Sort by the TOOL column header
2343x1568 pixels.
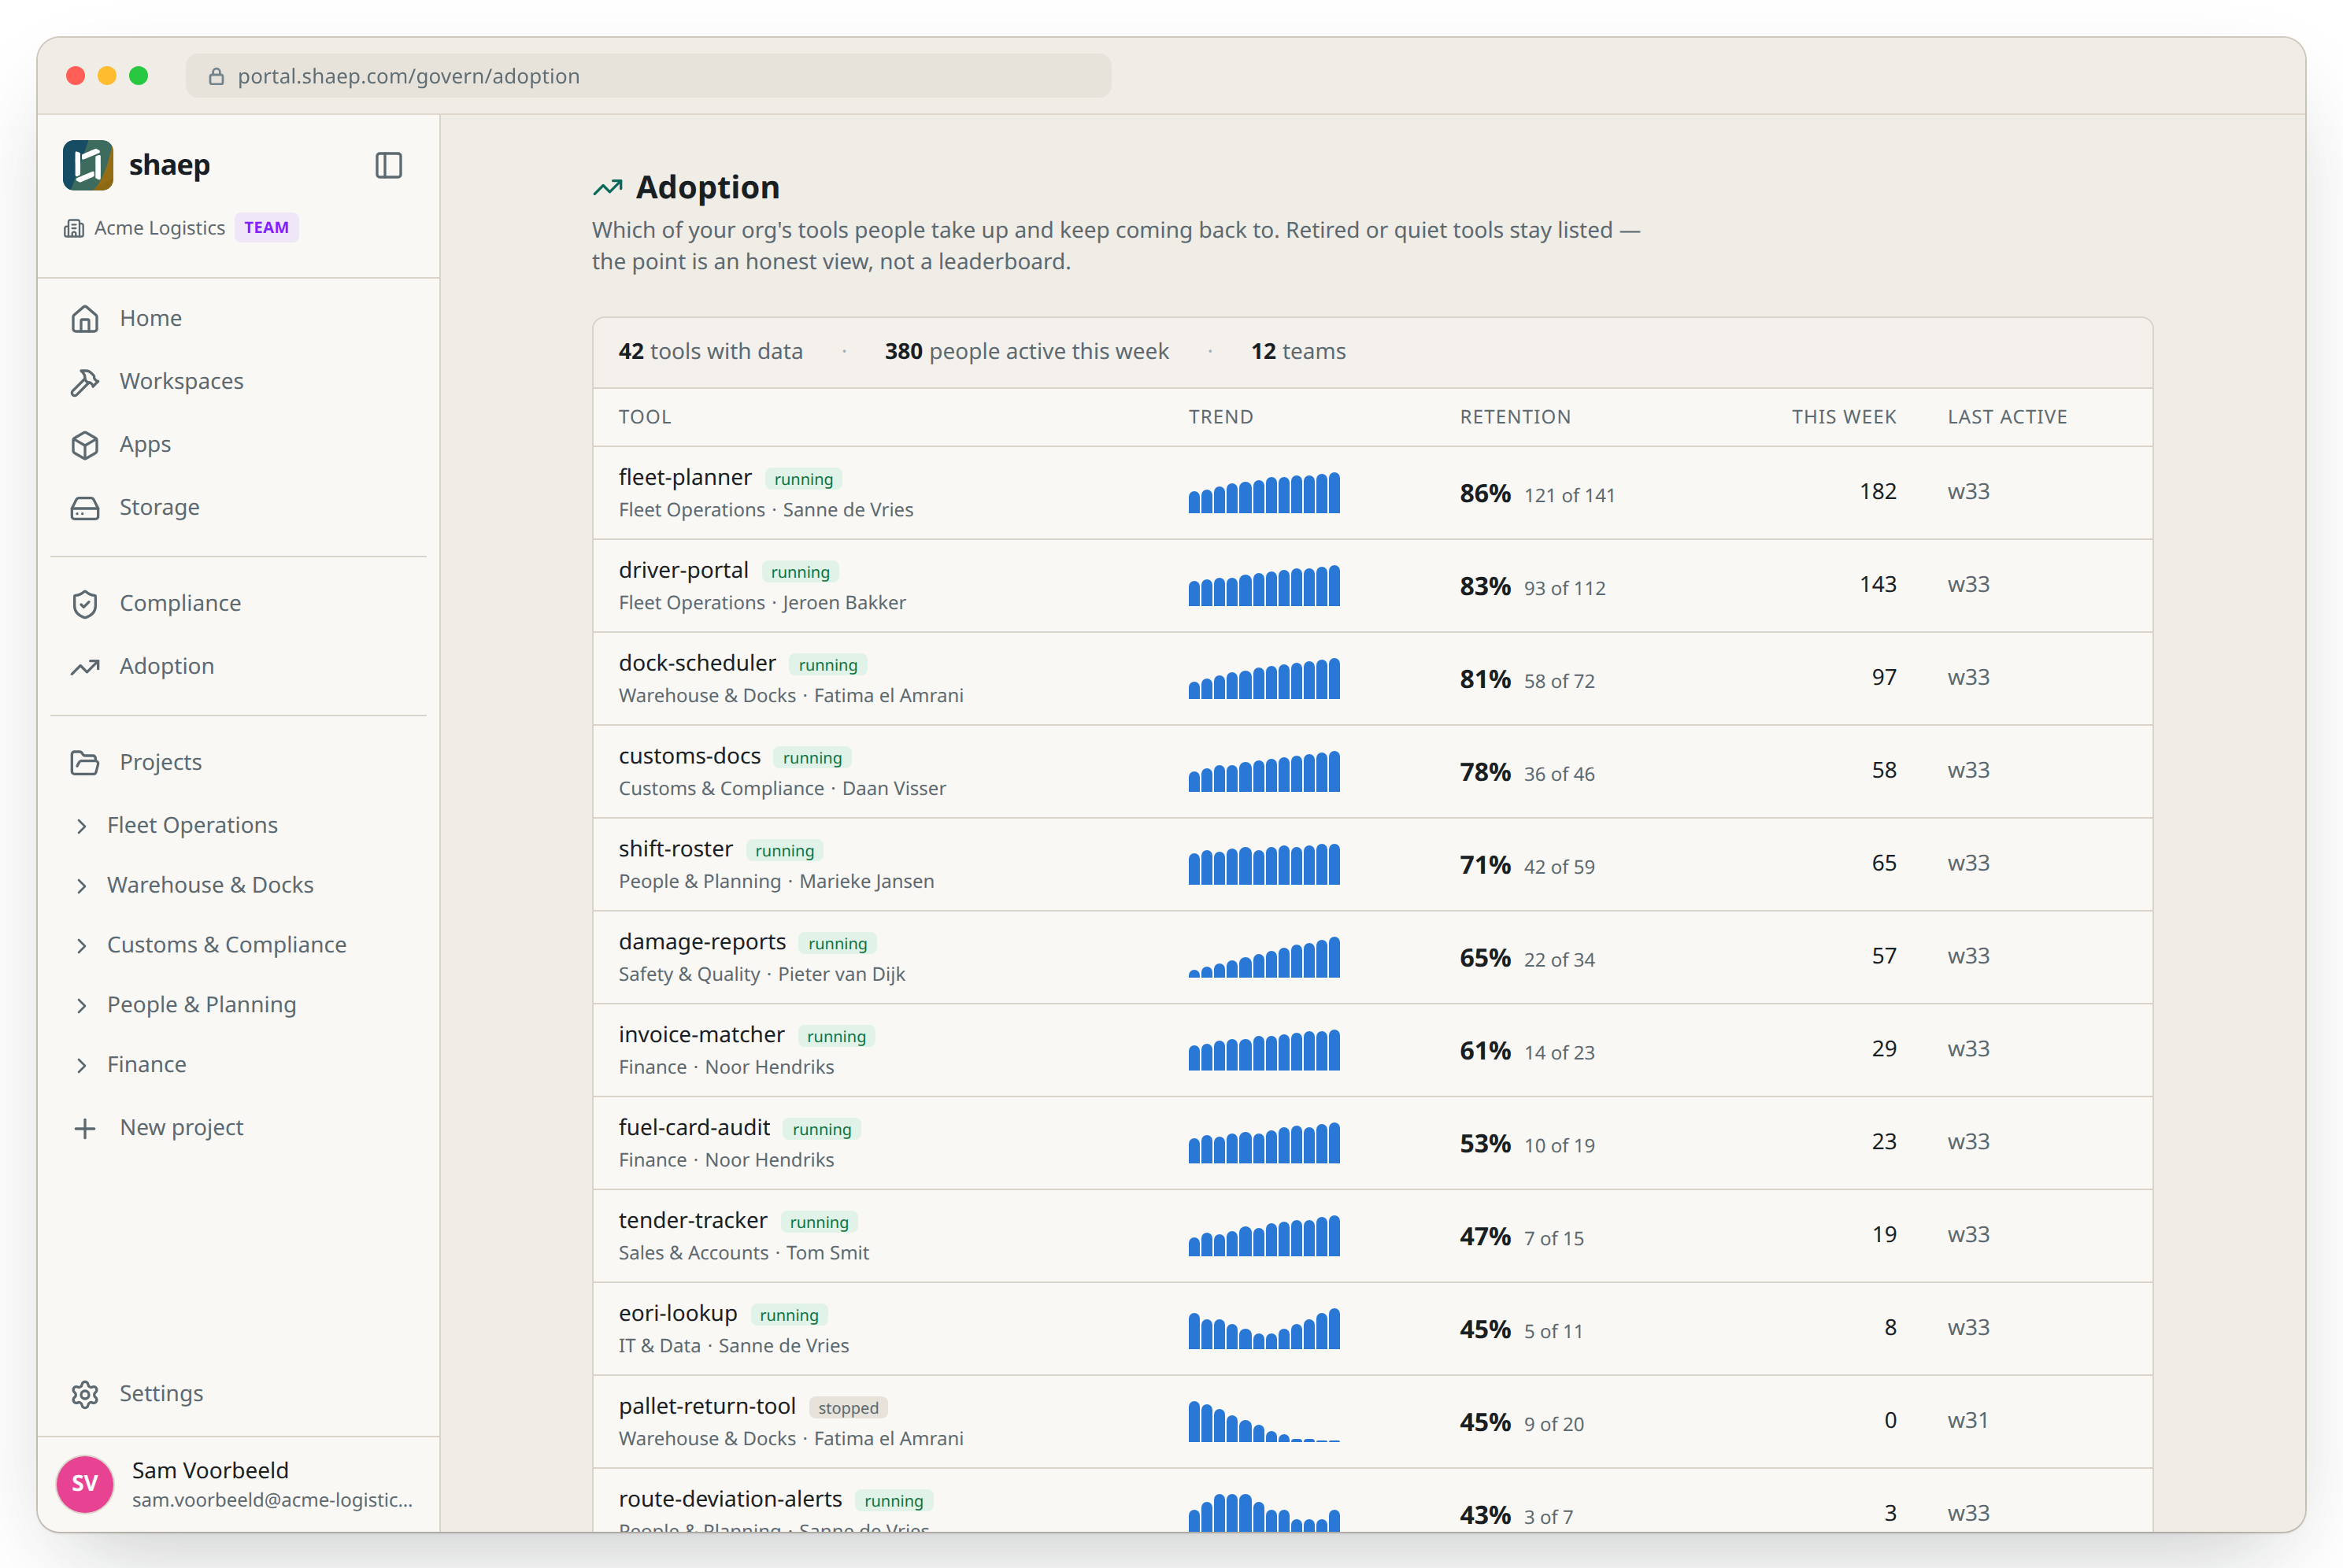point(645,417)
